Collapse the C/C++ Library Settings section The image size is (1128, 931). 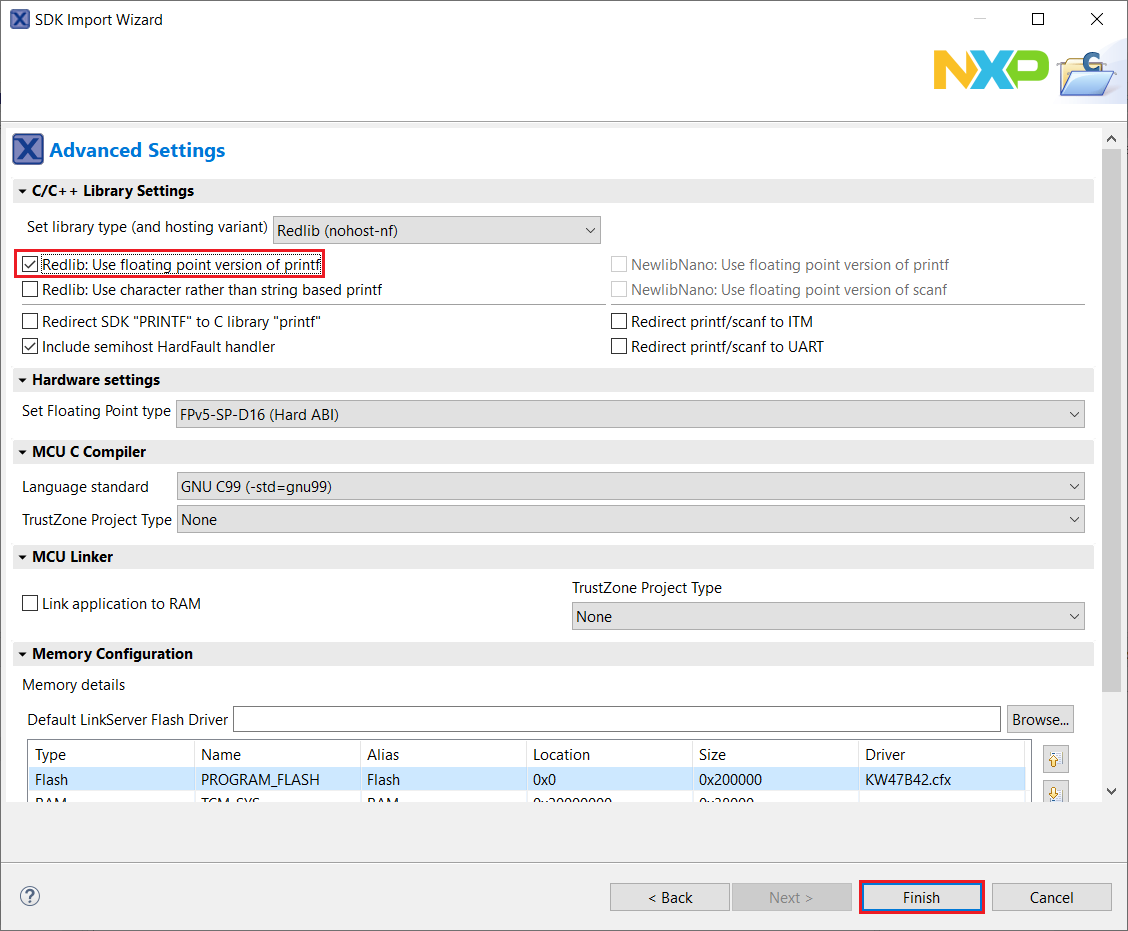(22, 191)
